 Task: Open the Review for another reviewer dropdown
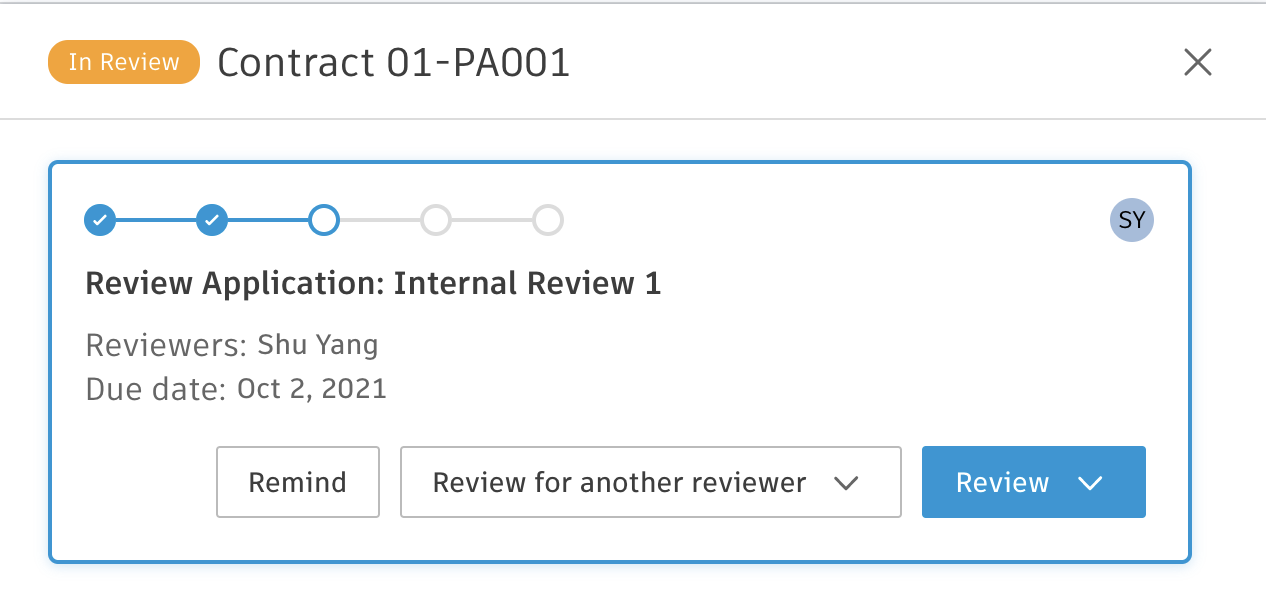[619, 482]
